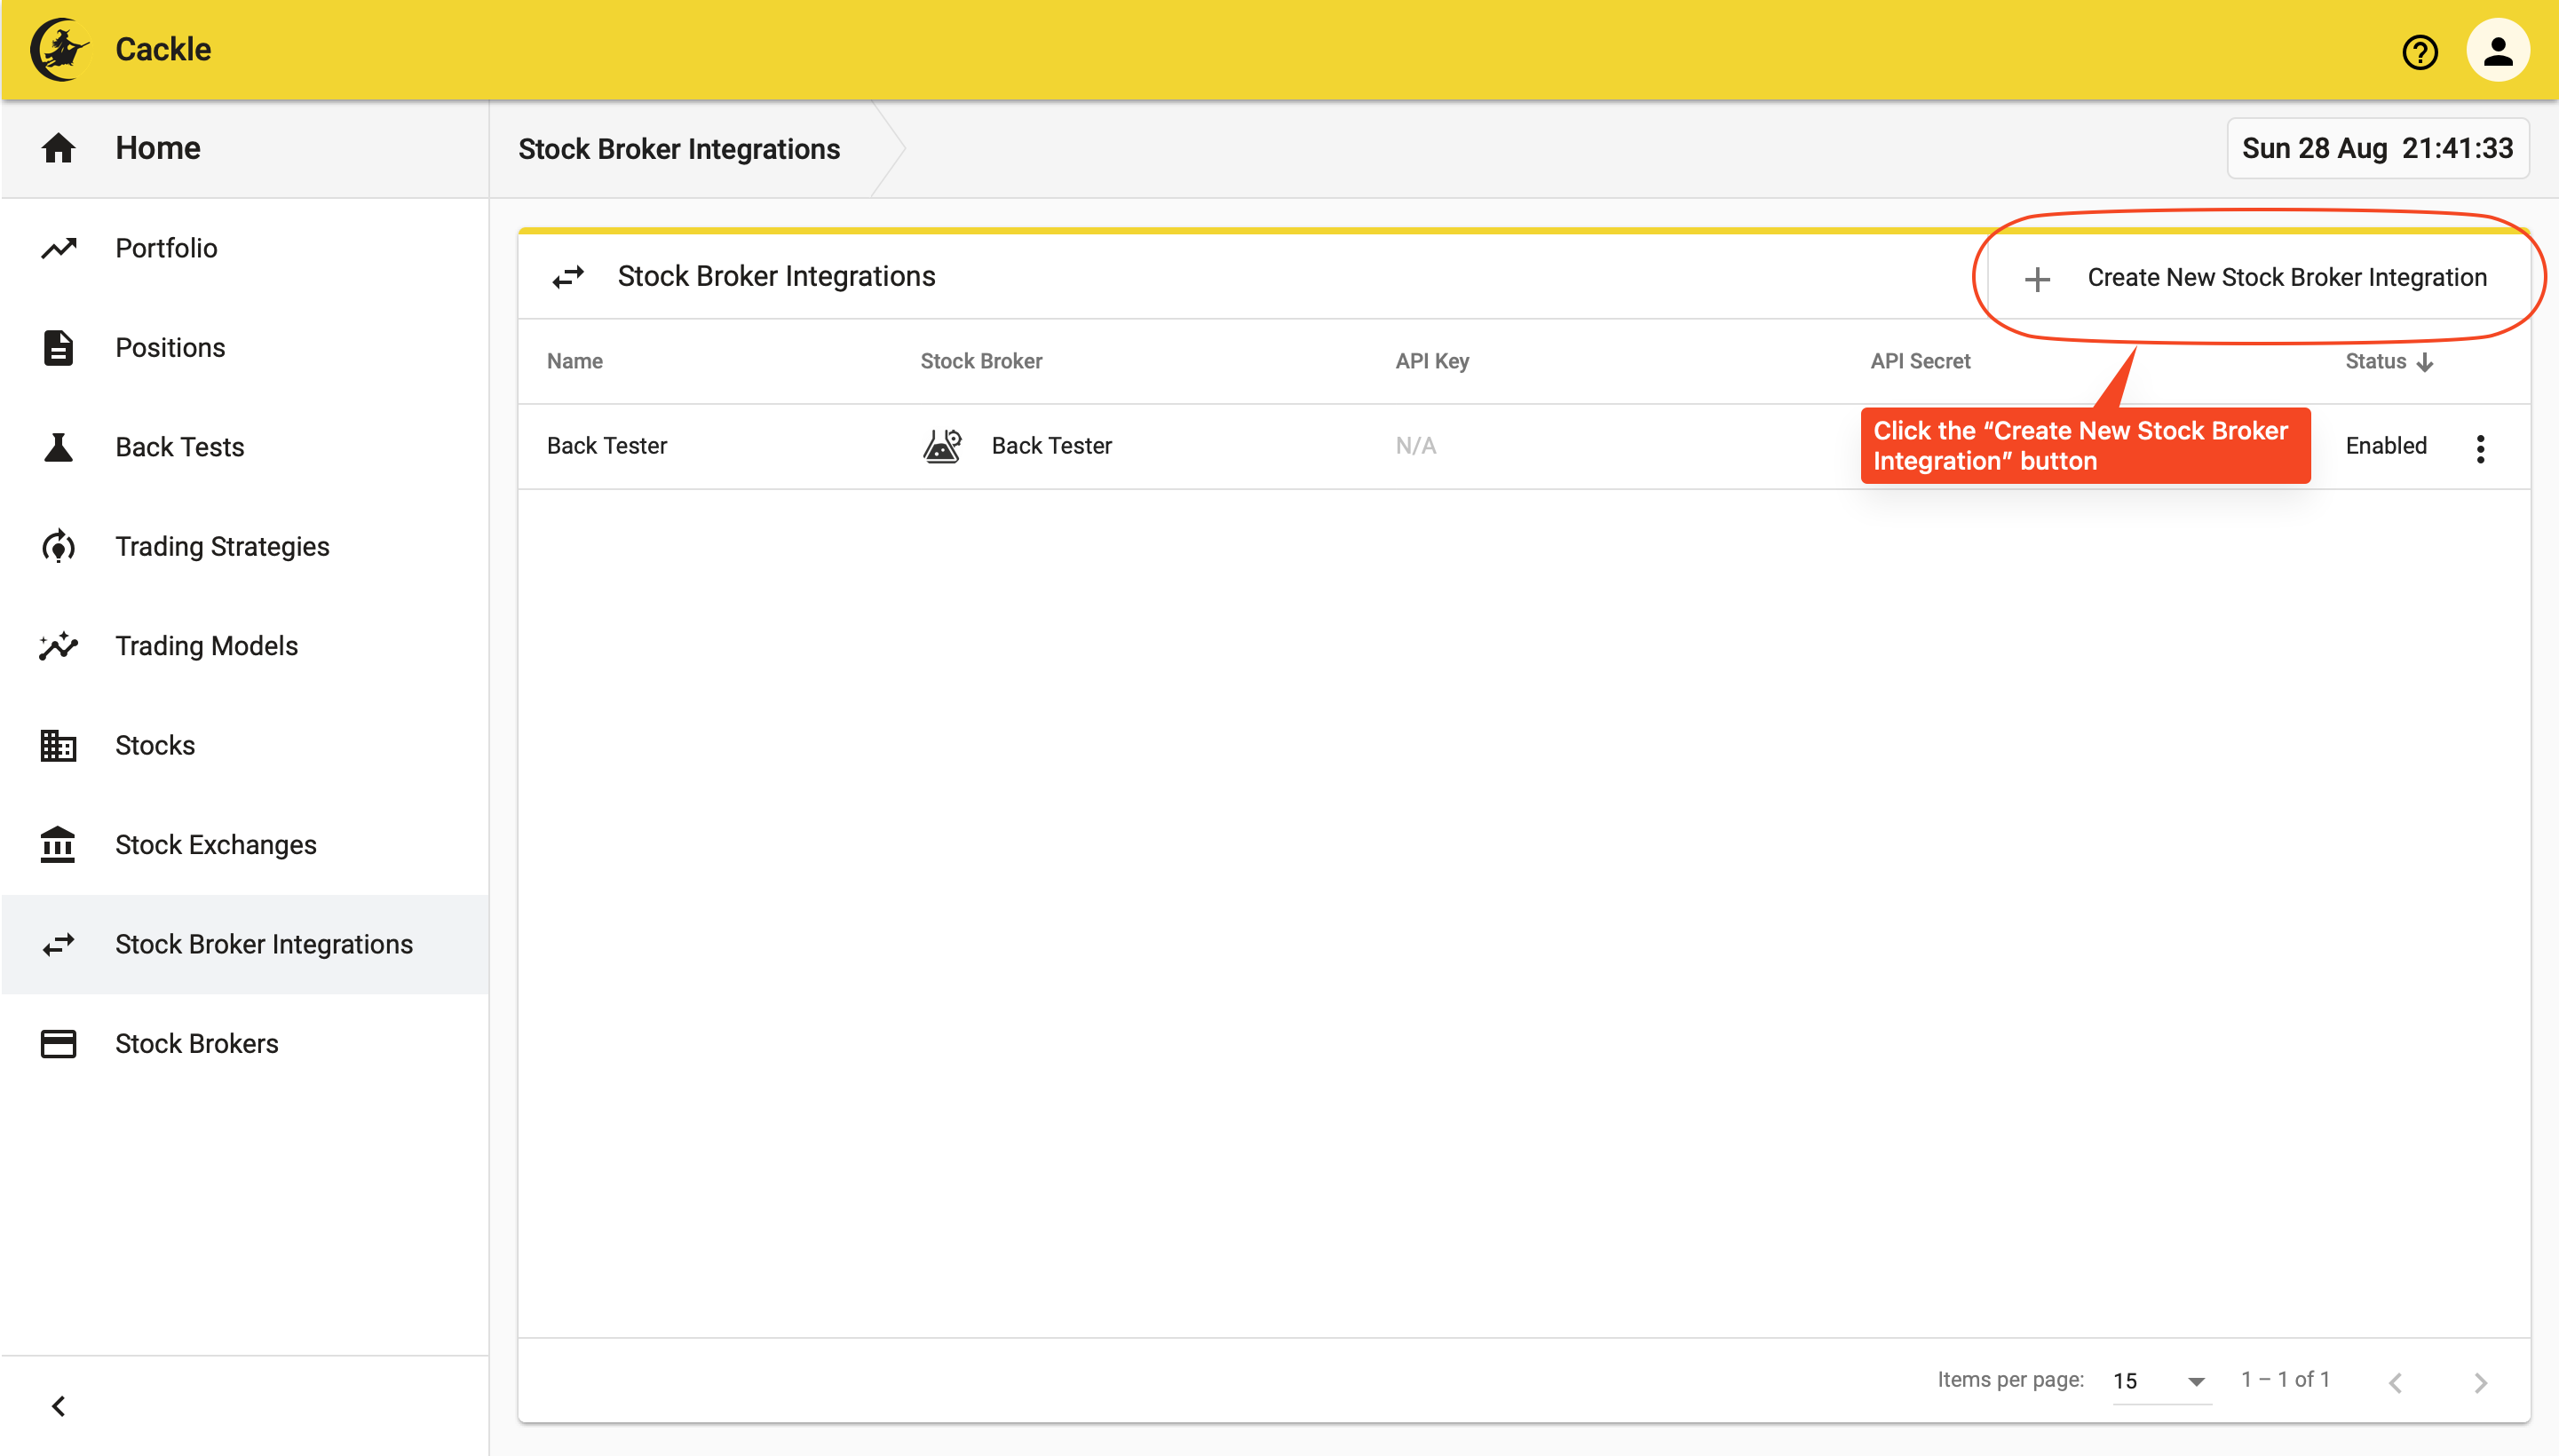Click the Home house icon
The width and height of the screenshot is (2559, 1456).
58,148
